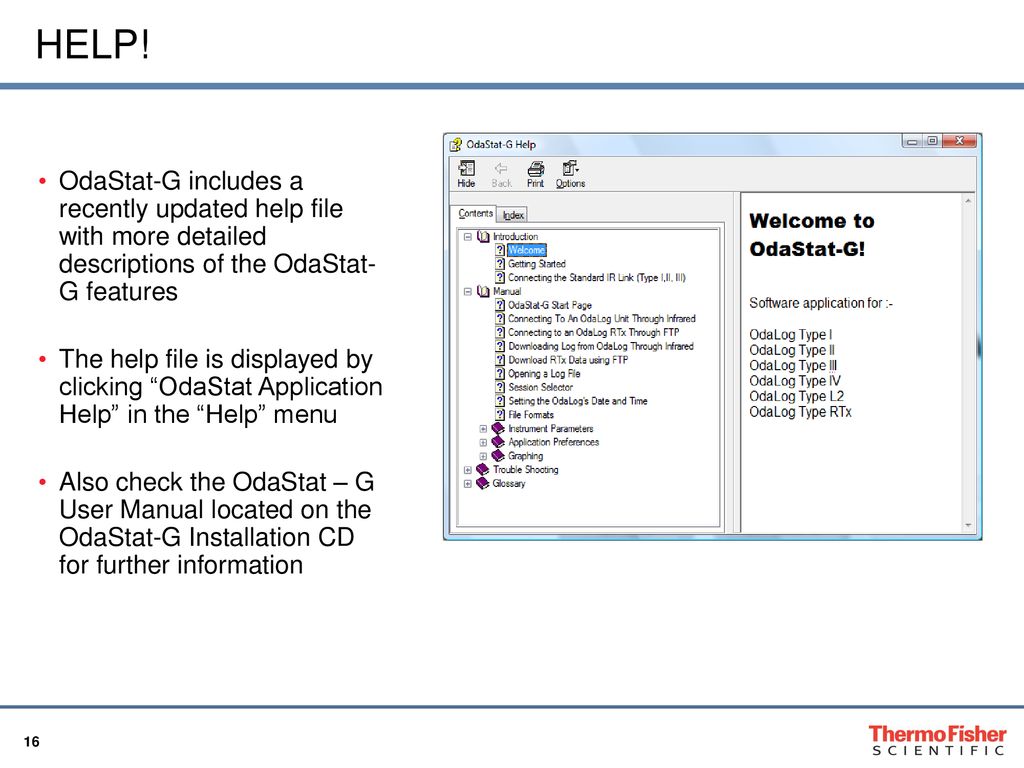Viewport: 1024px width, 768px height.
Task: Open the Session Selector topic
Action: tap(541, 387)
